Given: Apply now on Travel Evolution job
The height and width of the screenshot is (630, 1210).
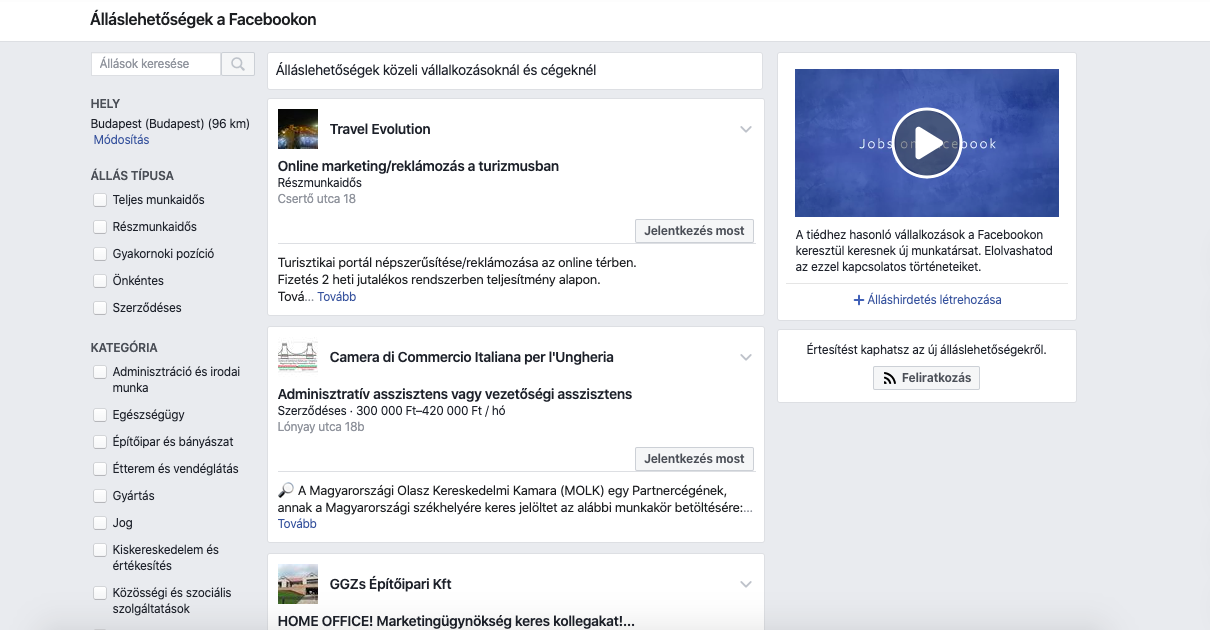Looking at the screenshot, I should click(x=694, y=231).
